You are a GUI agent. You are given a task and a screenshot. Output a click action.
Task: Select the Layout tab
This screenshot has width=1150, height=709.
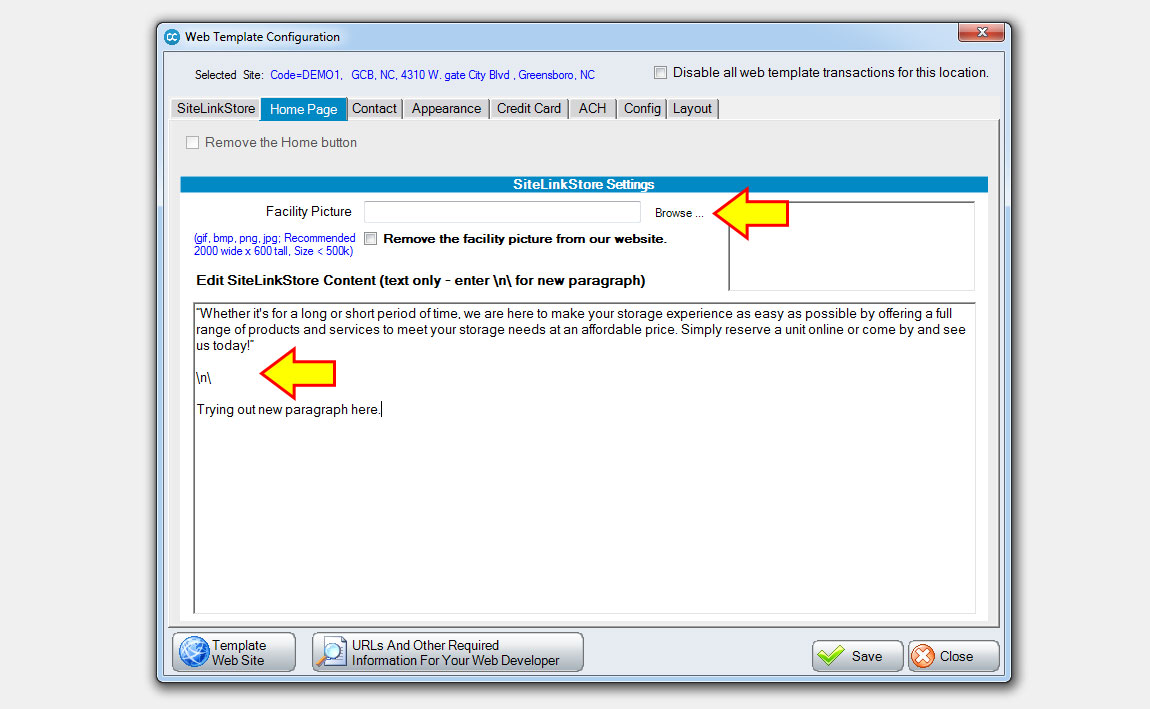coord(692,108)
